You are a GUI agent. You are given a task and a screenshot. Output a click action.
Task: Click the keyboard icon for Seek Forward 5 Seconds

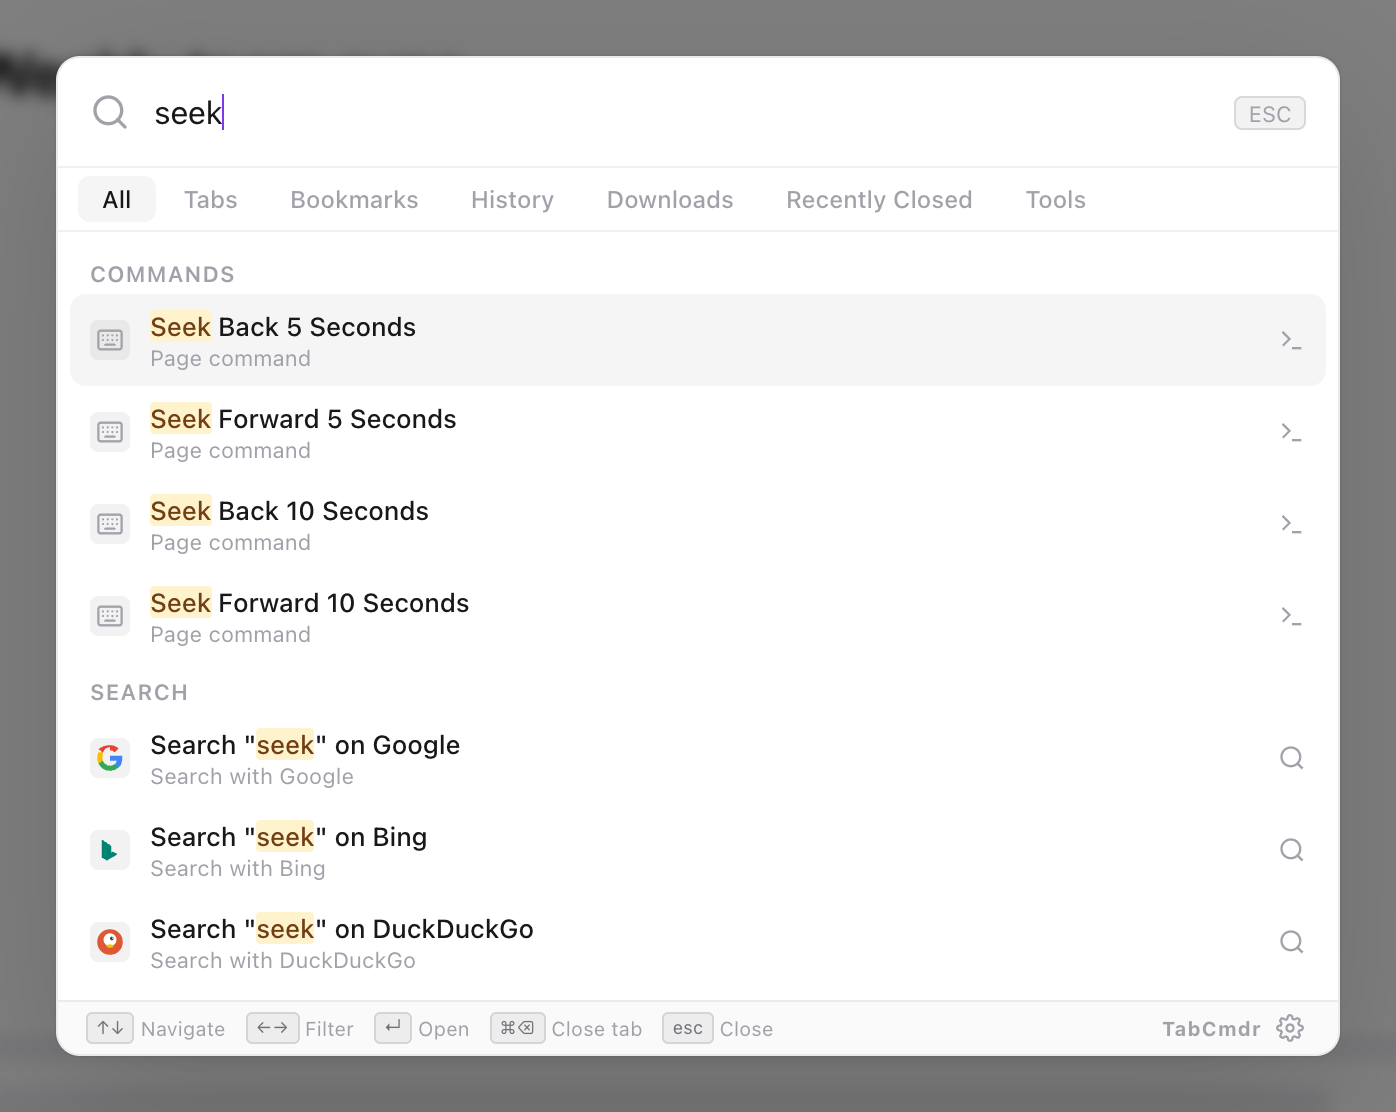[x=110, y=432]
